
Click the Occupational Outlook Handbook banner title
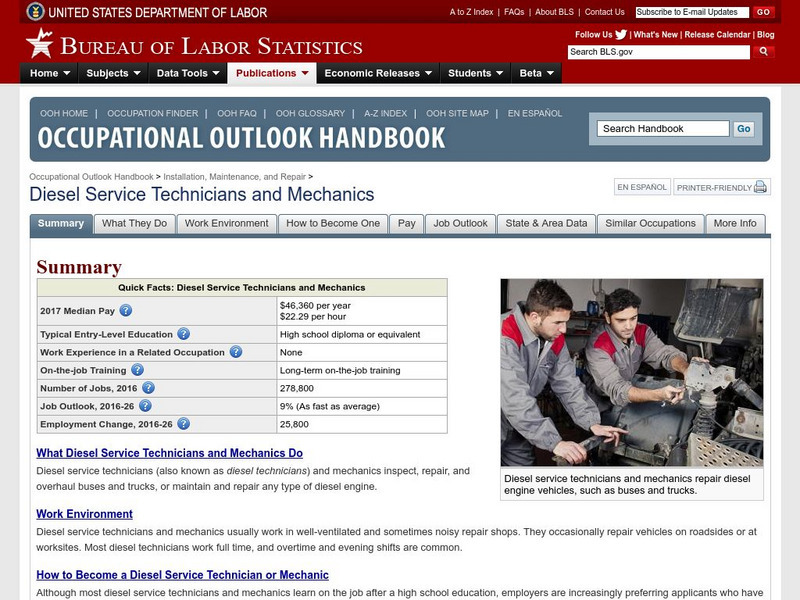pos(241,138)
